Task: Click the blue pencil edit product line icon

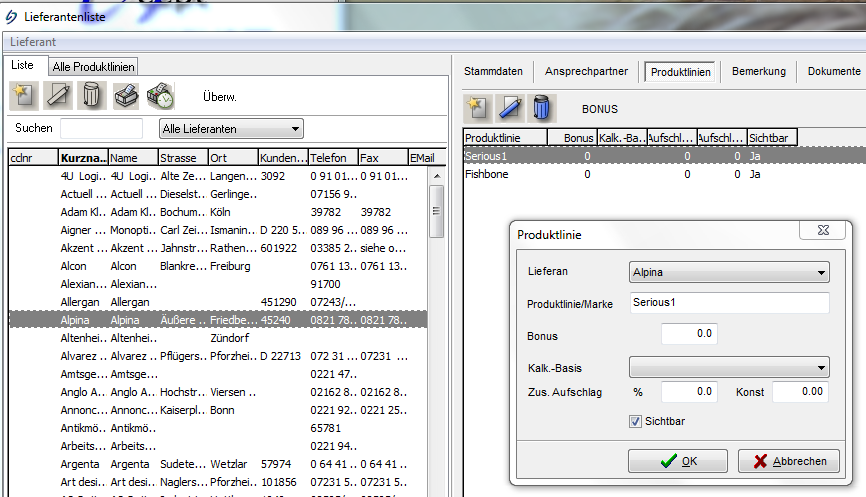Action: pyautogui.click(x=510, y=107)
